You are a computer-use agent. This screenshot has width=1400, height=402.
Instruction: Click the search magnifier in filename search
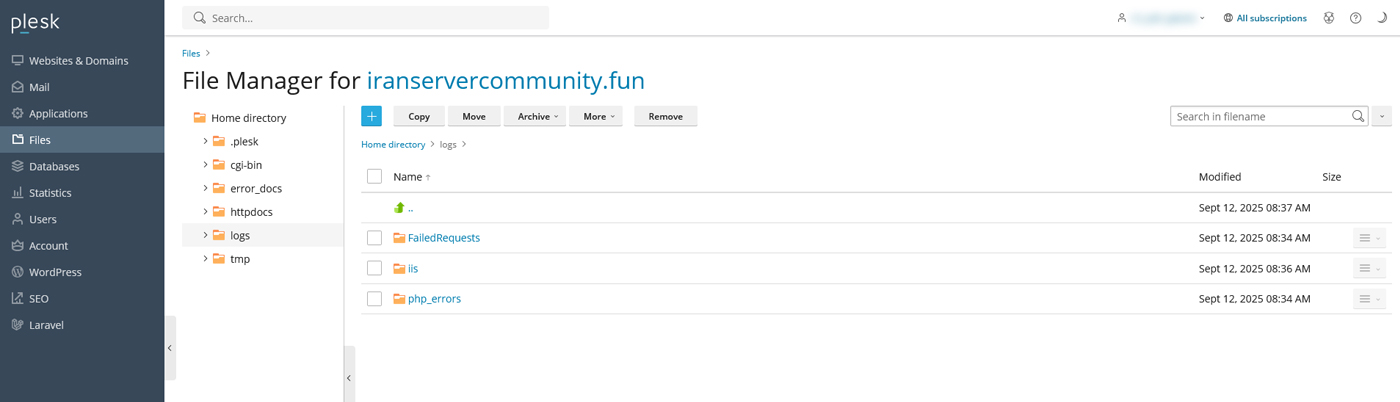tap(1358, 117)
